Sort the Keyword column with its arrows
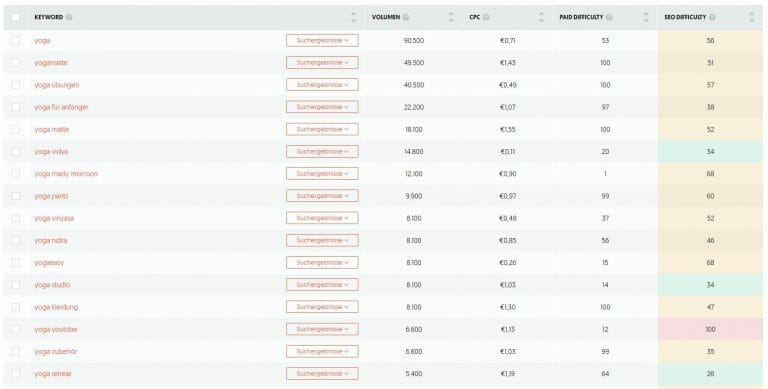Screen dimensions: 768x389 click(x=354, y=17)
